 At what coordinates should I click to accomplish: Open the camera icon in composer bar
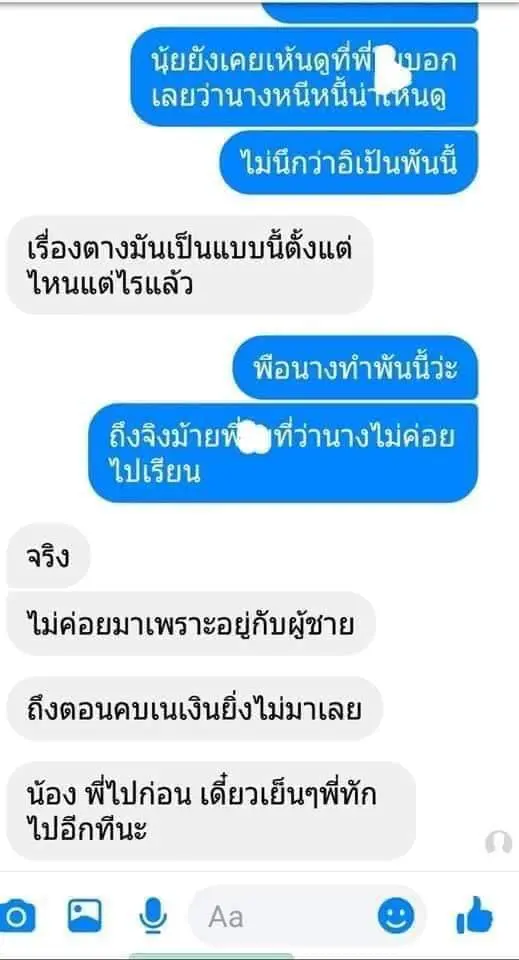(16, 915)
